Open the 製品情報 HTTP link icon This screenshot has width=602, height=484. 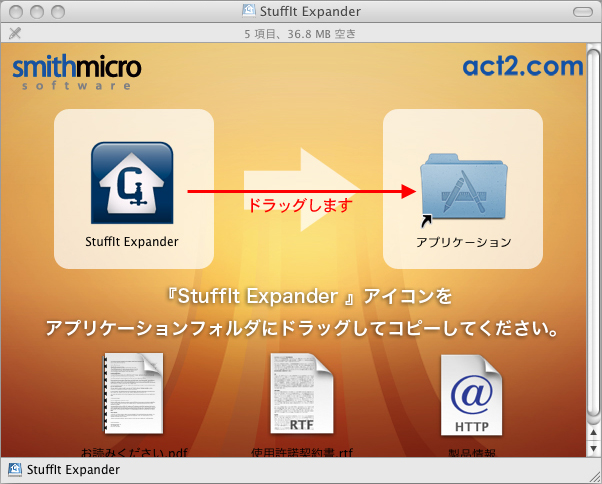pyautogui.click(x=471, y=395)
